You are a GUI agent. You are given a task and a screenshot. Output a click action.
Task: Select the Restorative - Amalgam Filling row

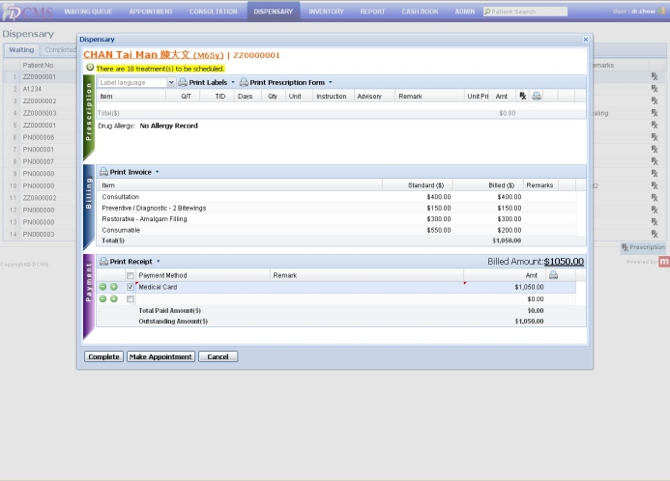click(x=337, y=219)
